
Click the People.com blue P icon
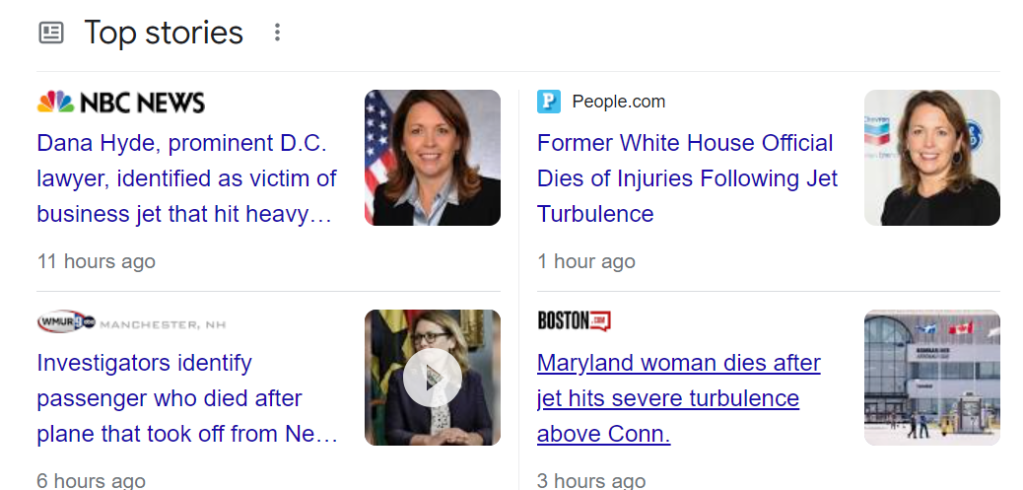tap(549, 102)
